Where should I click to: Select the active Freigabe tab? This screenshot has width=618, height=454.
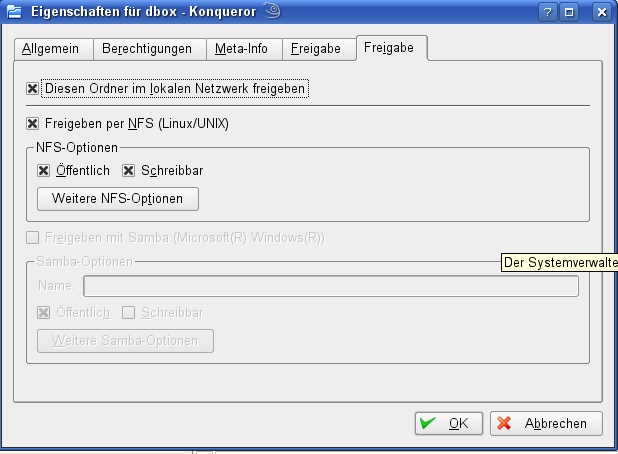point(392,48)
